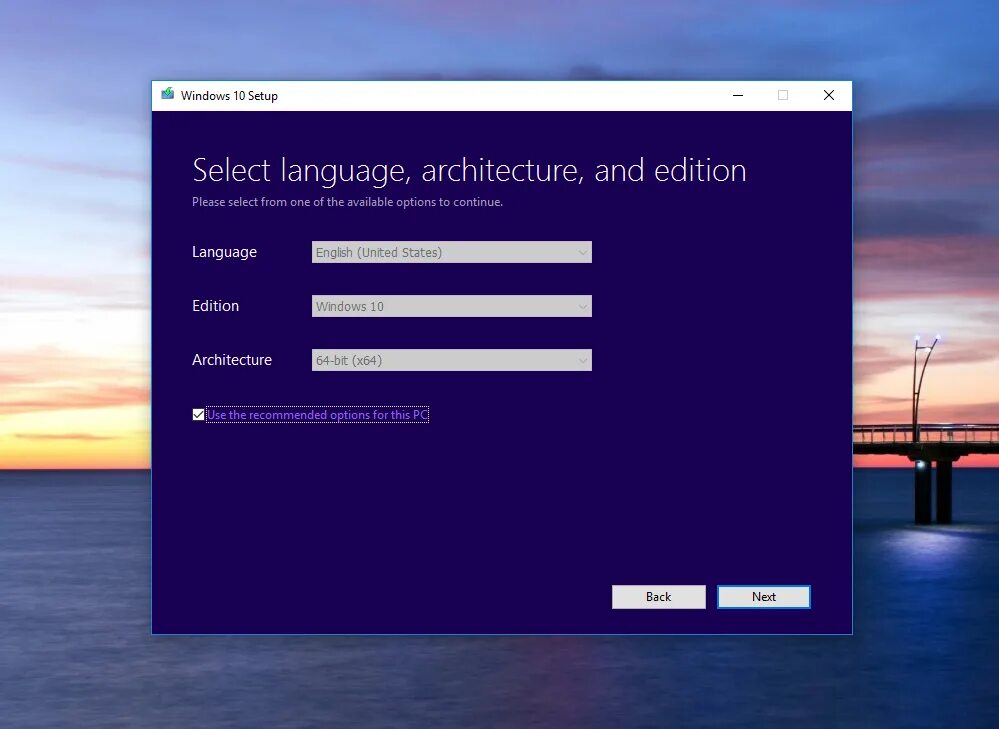The image size is (999, 729).
Task: Click the heading 'Select language, architecture, and edition'
Action: click(x=469, y=171)
